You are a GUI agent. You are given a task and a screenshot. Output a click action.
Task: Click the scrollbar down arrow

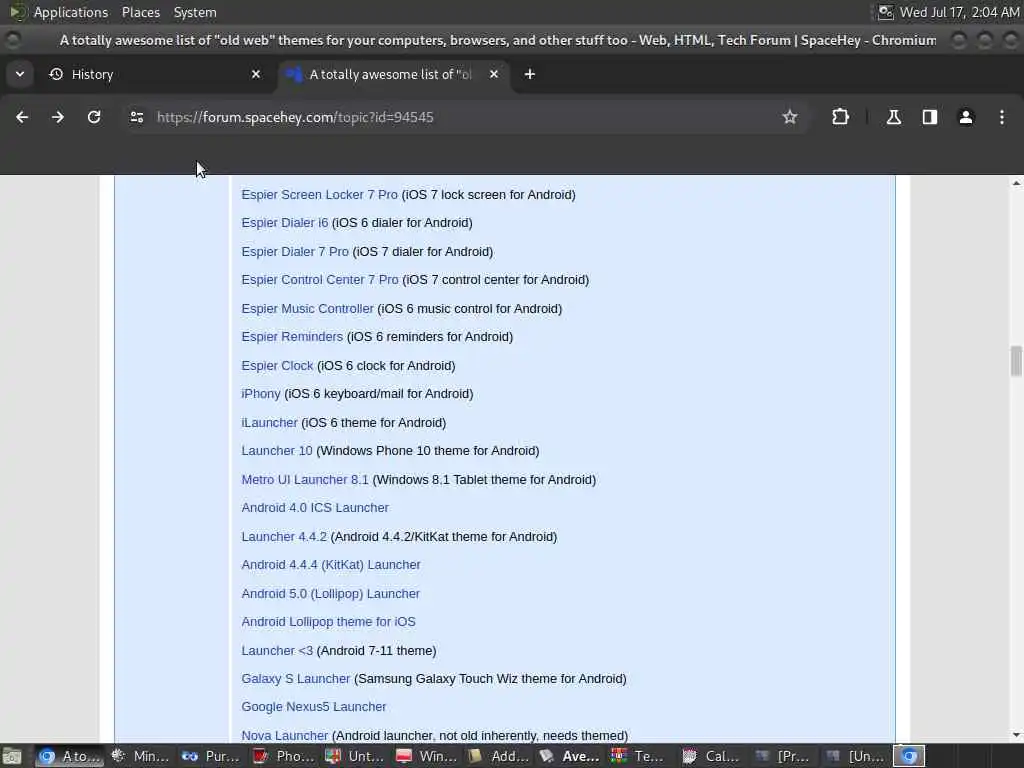[1016, 735]
